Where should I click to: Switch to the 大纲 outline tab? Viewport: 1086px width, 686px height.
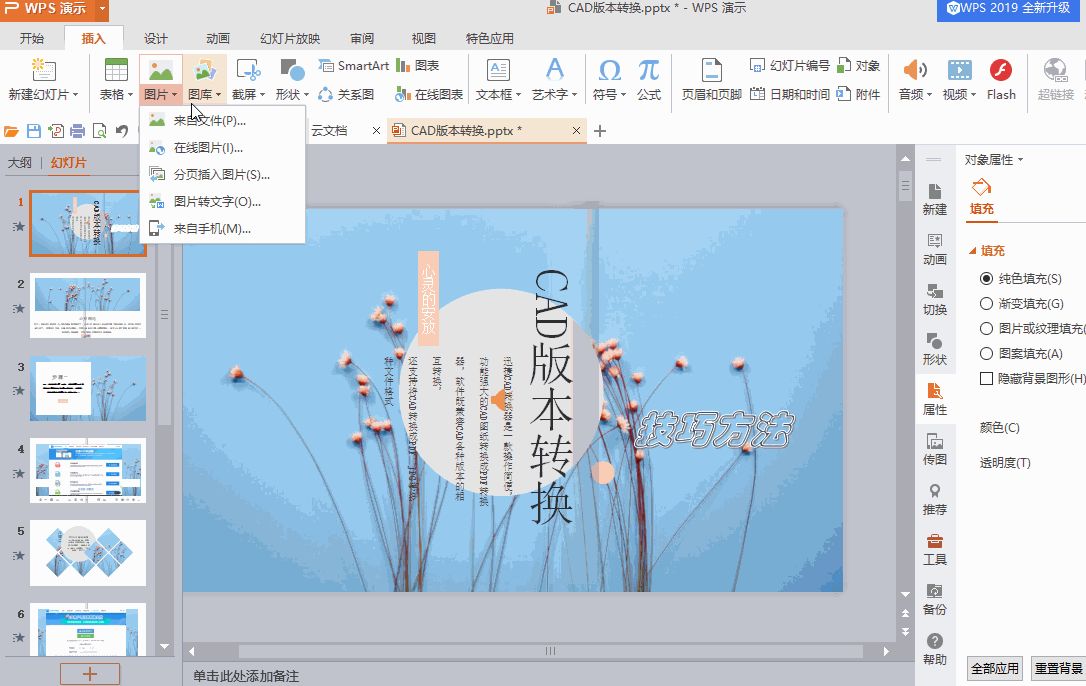tap(19, 163)
